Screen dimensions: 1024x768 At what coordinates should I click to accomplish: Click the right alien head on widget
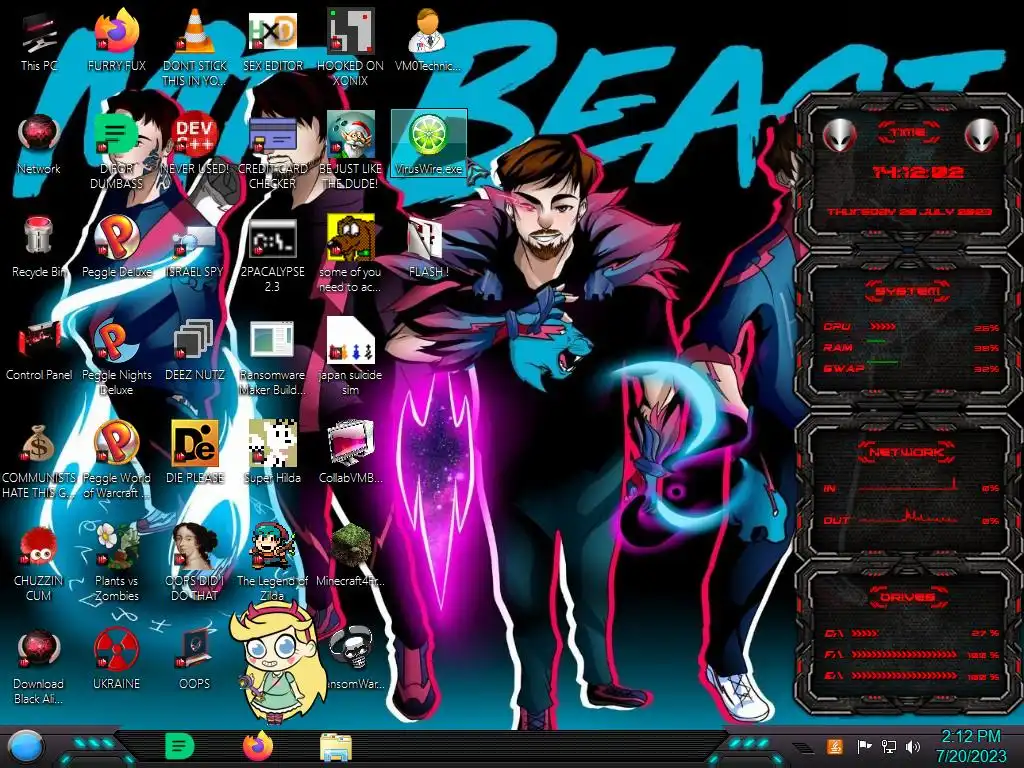[x=981, y=136]
